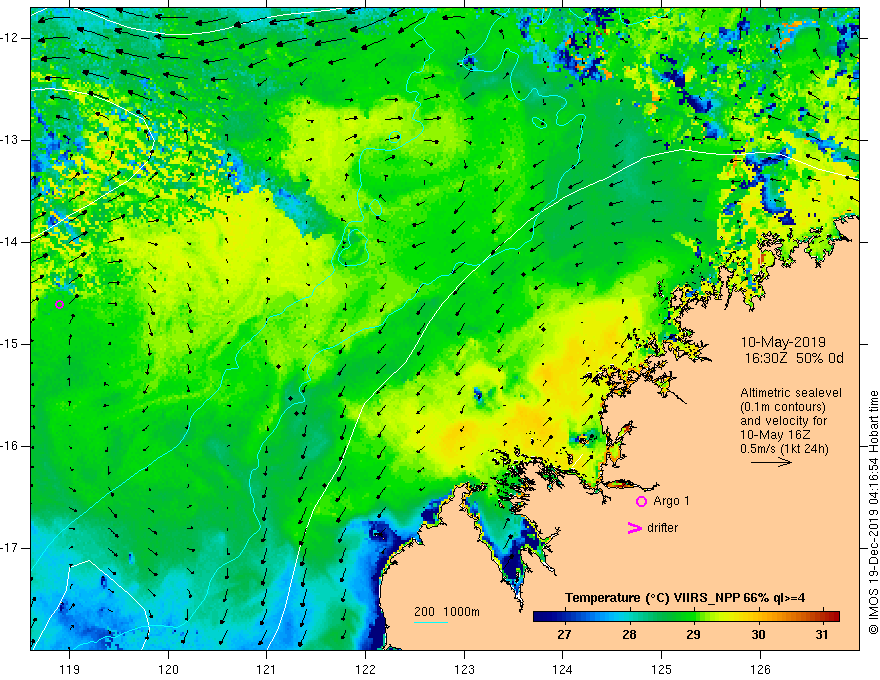Click the Temperature (°C) VIIRS_NPP title
This screenshot has width=880, height=680.
[x=685, y=598]
